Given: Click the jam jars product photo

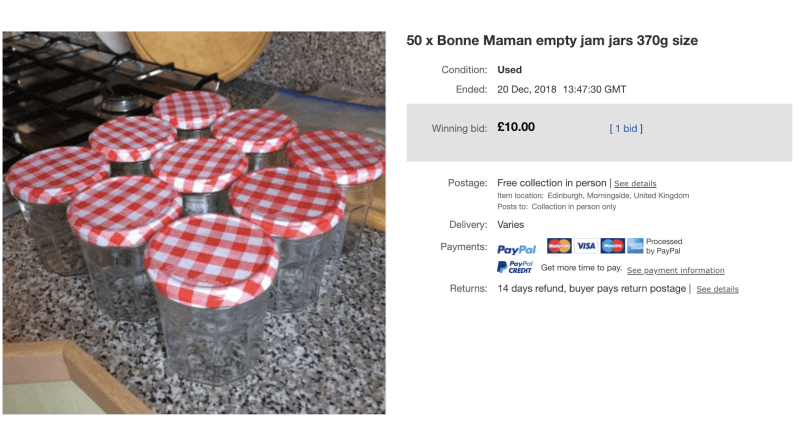Looking at the screenshot, I should pyautogui.click(x=194, y=222).
